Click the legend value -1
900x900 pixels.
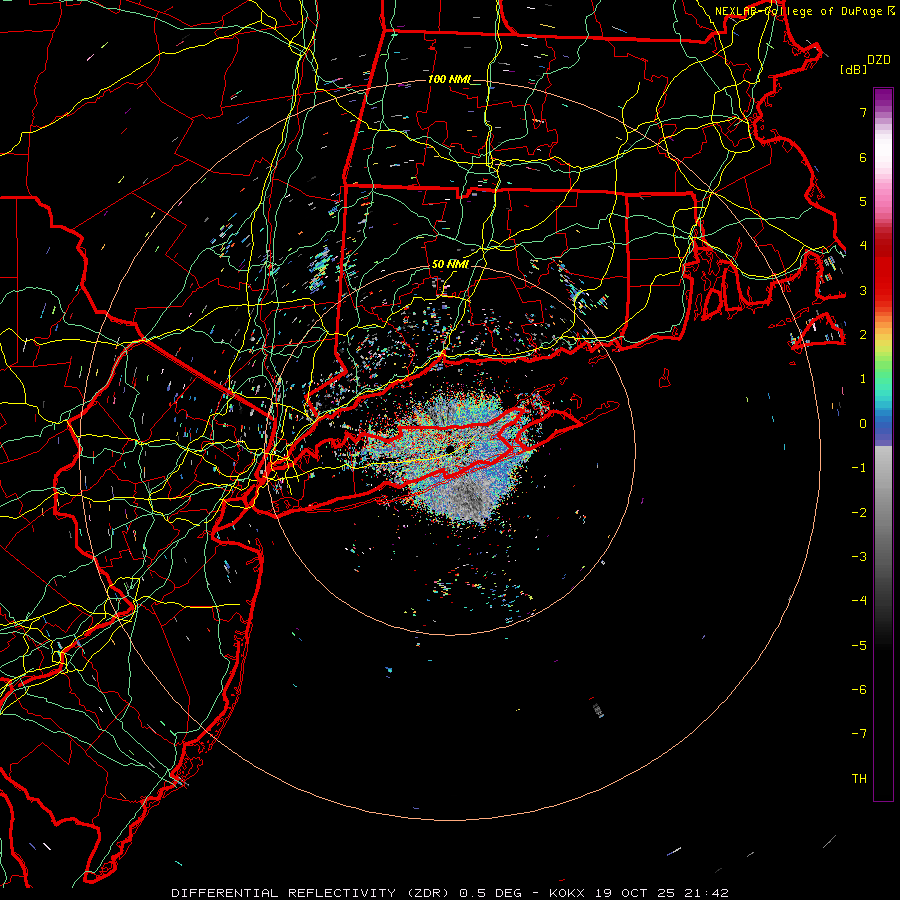[x=859, y=468]
